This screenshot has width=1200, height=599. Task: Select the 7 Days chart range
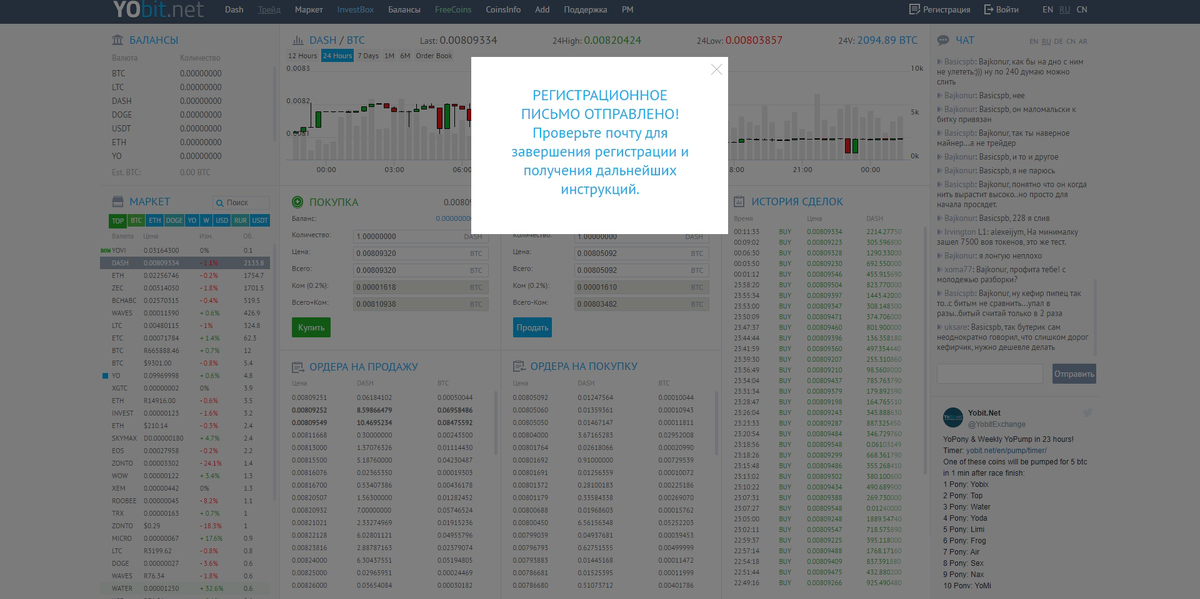[x=368, y=56]
